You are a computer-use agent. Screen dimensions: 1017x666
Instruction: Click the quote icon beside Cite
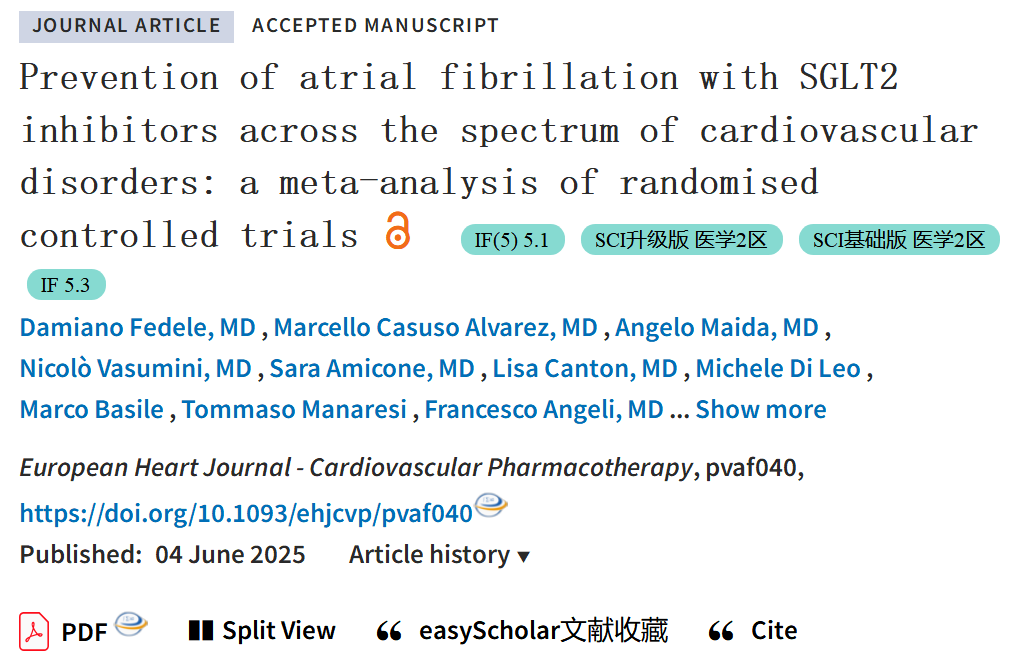tap(721, 631)
